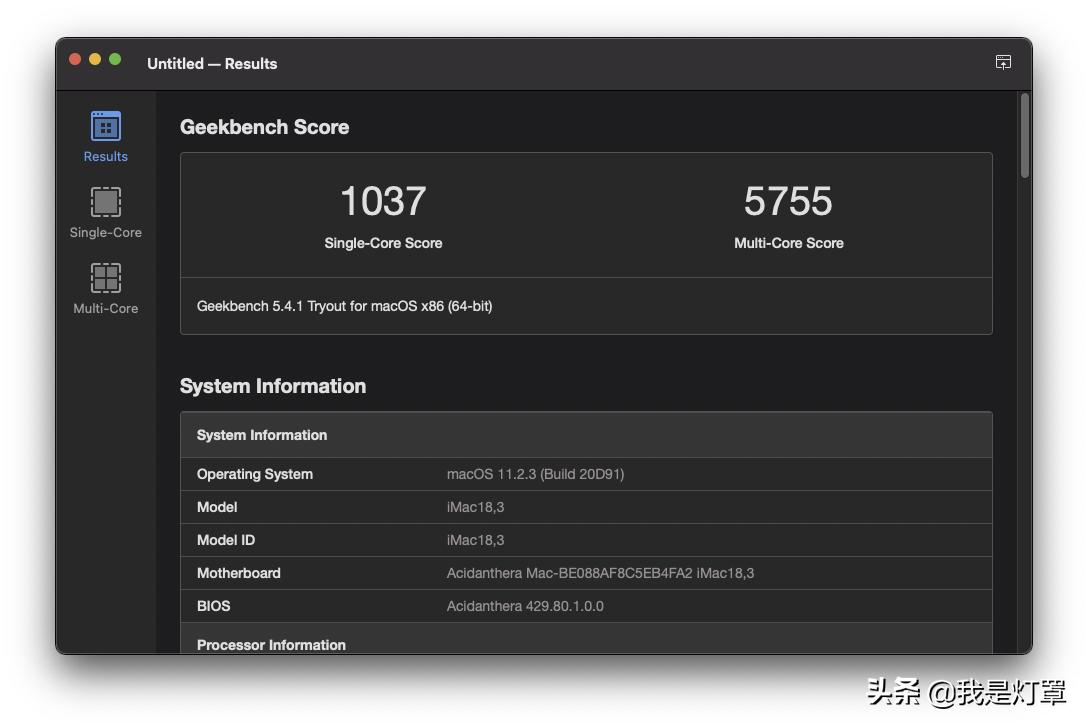Click the Multi-Core Score value 5755
The width and height of the screenshot is (1088, 728).
(789, 202)
